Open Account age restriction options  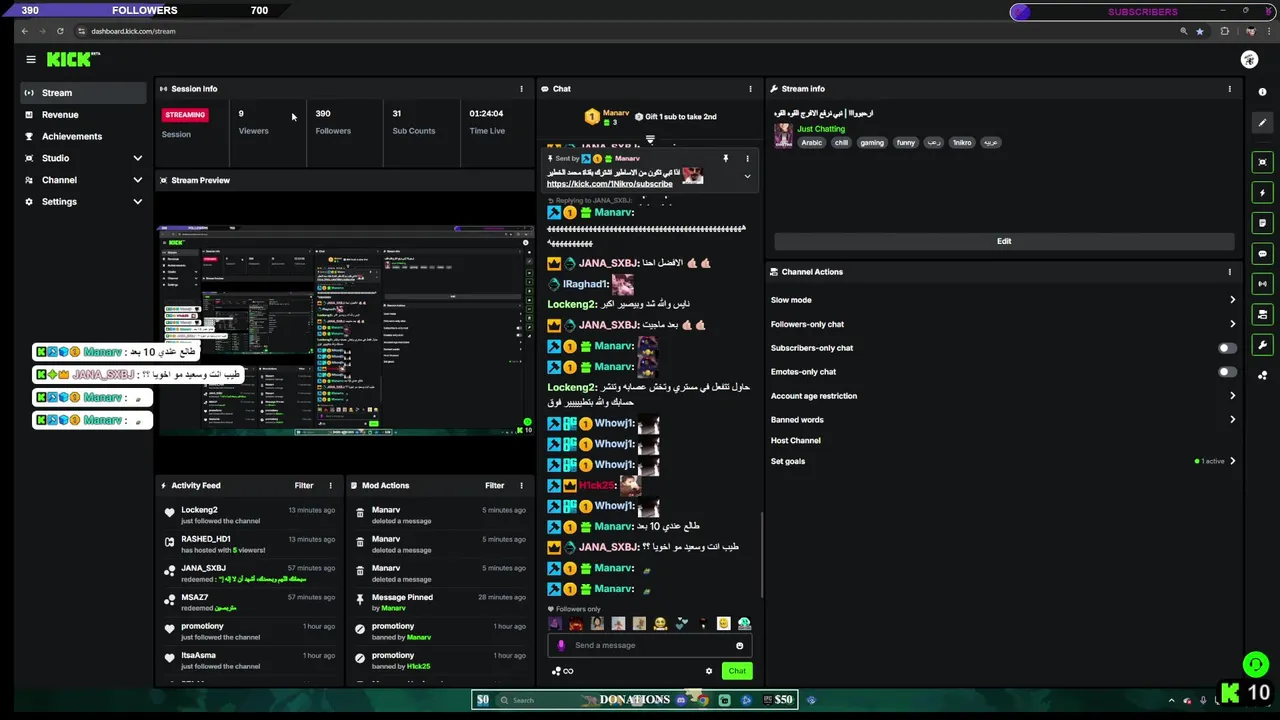pos(1003,396)
